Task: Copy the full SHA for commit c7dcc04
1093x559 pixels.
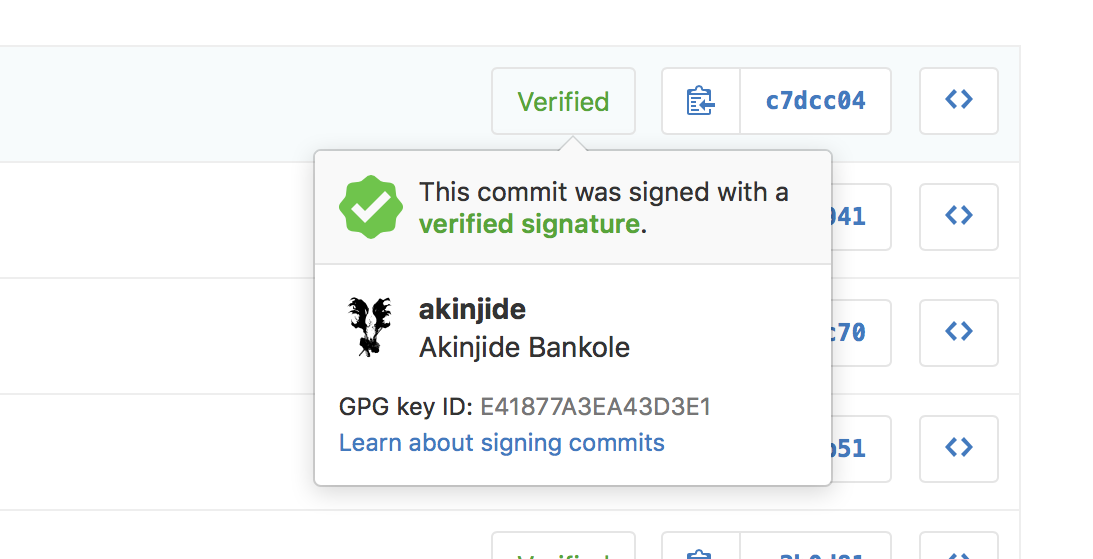Action: (701, 101)
